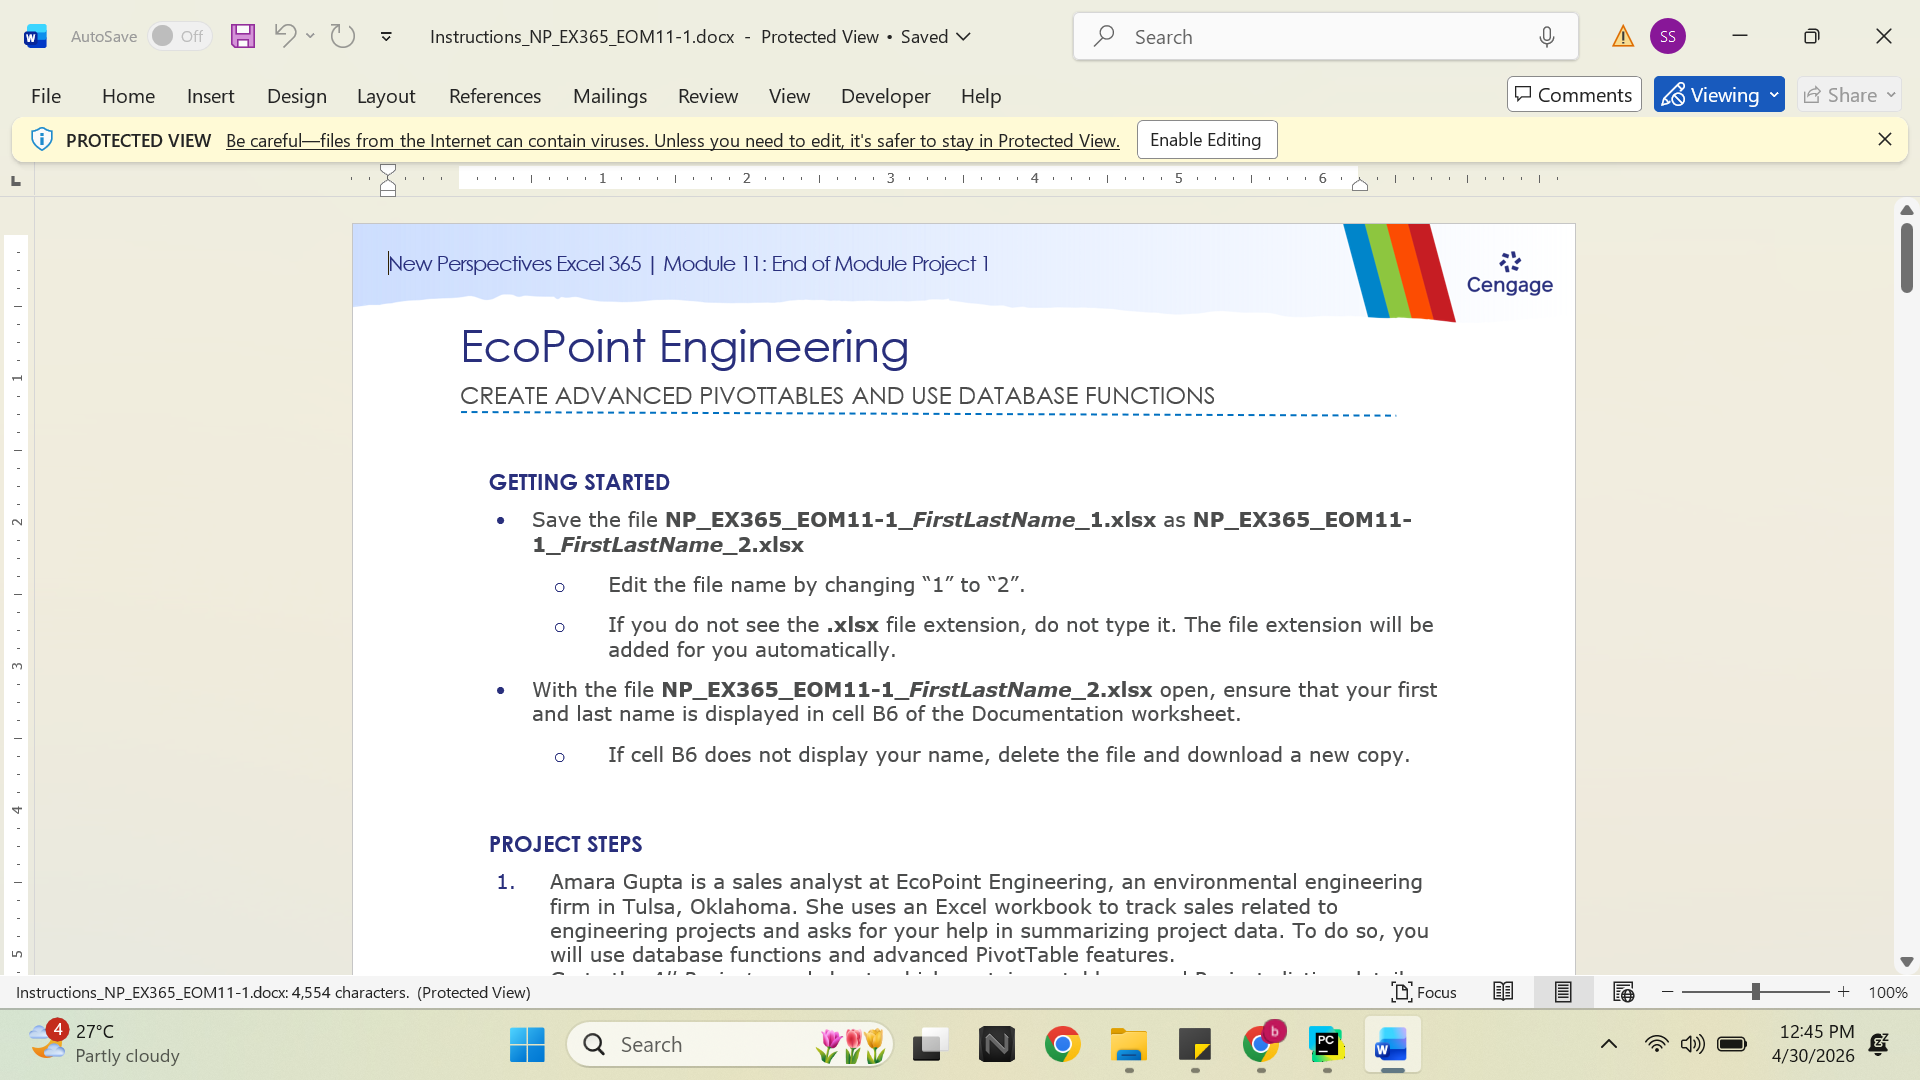1920x1080 pixels.
Task: Click the Redo icon
Action: [343, 36]
